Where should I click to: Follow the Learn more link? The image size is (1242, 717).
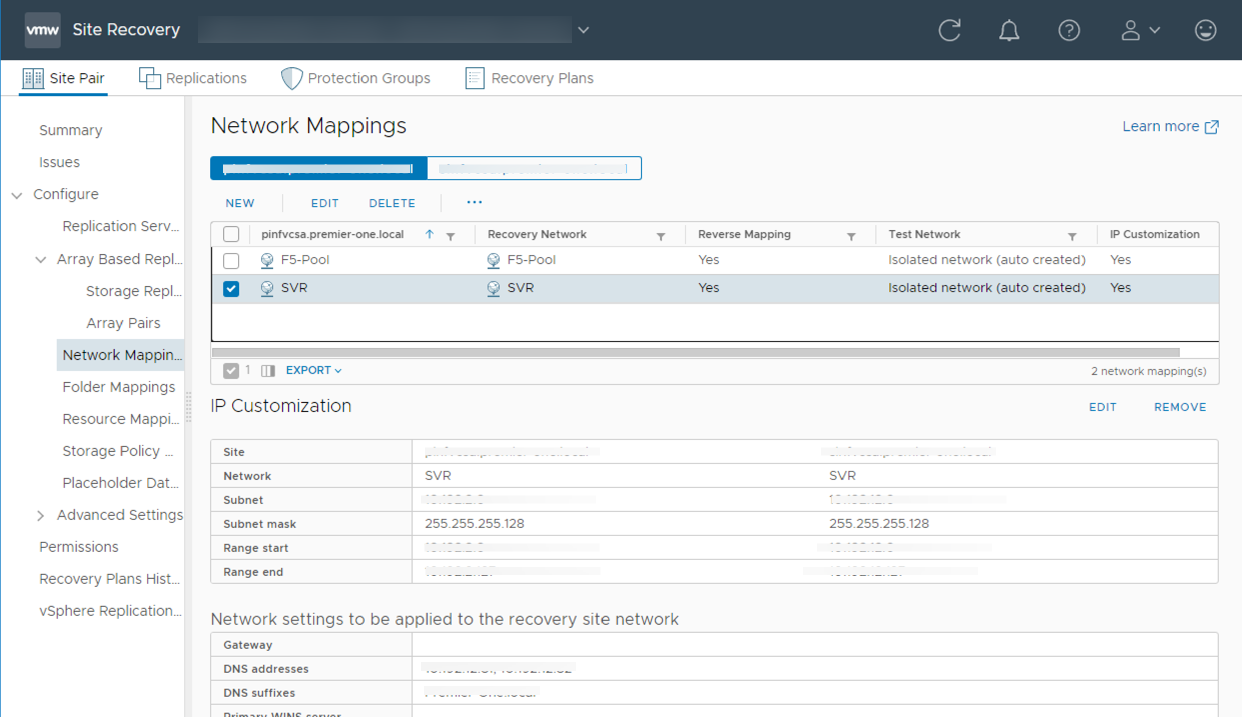[x=1171, y=126]
